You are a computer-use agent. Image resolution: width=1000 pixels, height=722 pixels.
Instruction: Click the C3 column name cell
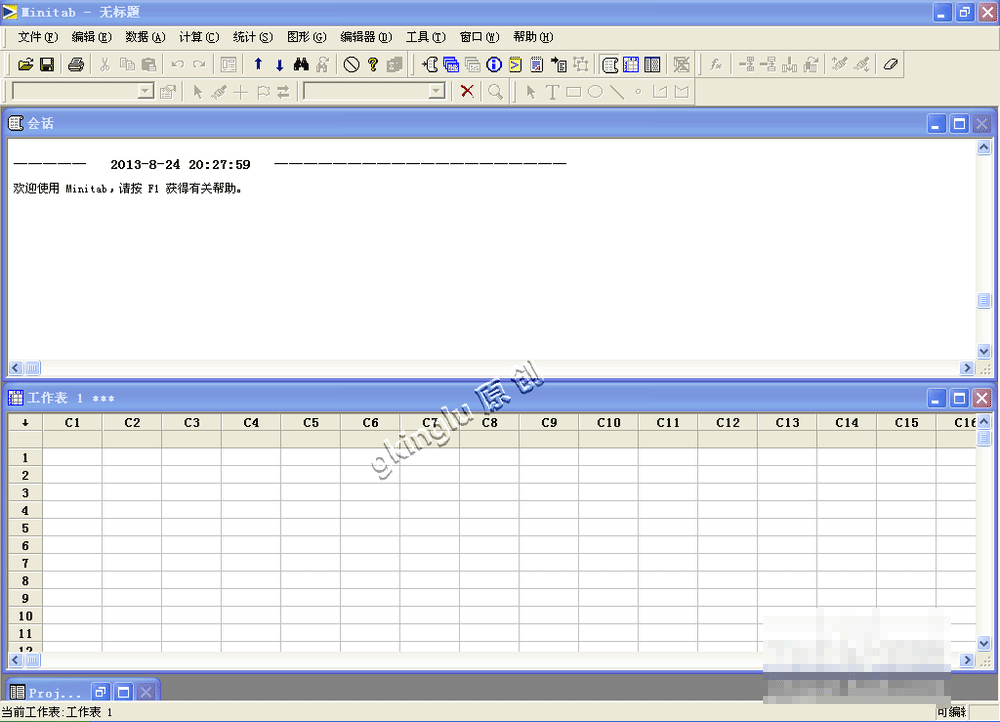coord(191,439)
